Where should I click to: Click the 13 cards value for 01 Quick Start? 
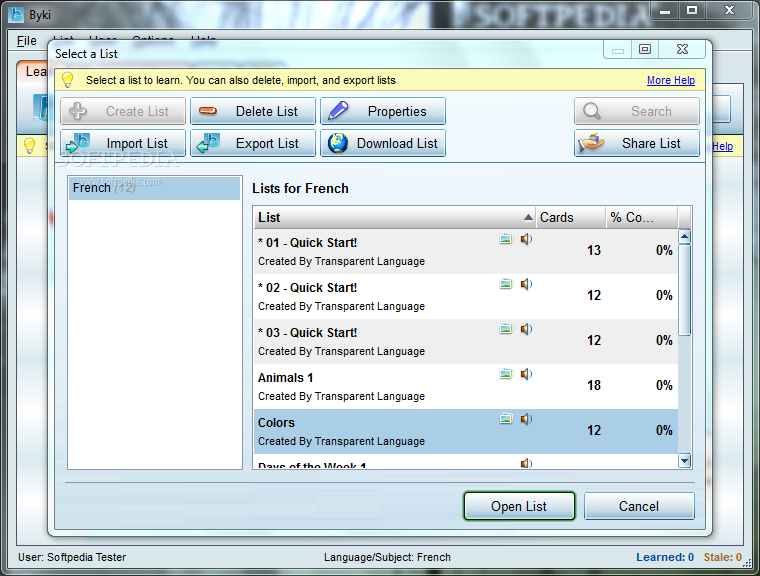(594, 251)
